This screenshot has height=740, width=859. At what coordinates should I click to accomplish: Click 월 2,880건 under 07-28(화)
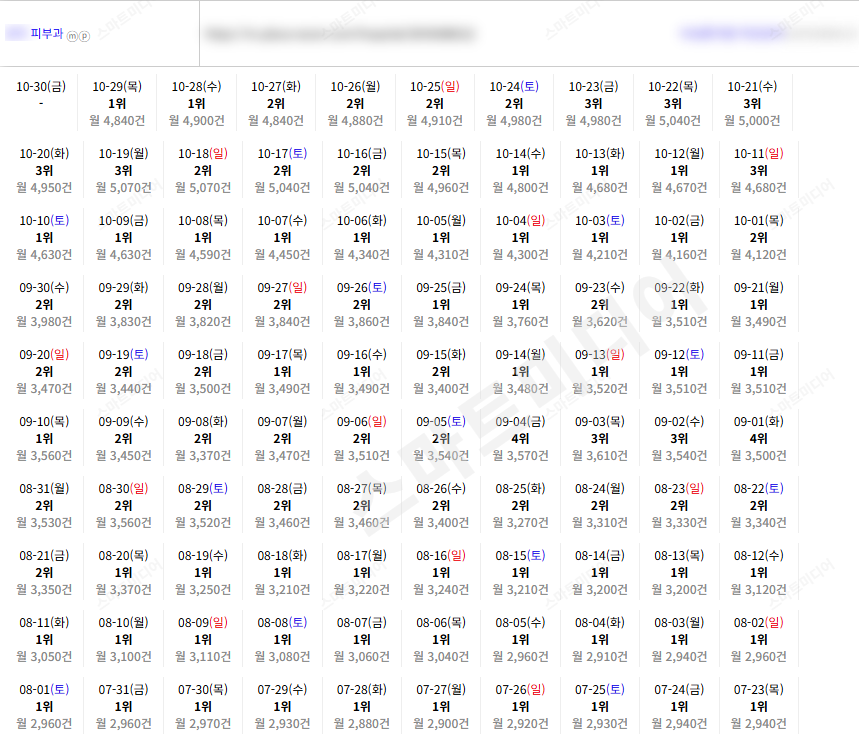pos(362,723)
